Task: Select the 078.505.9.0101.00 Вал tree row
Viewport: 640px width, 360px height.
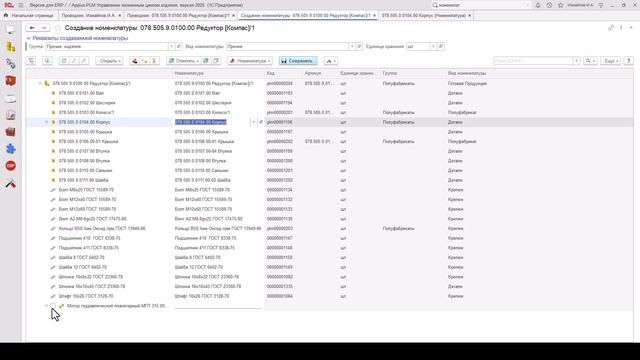Action: (81, 93)
